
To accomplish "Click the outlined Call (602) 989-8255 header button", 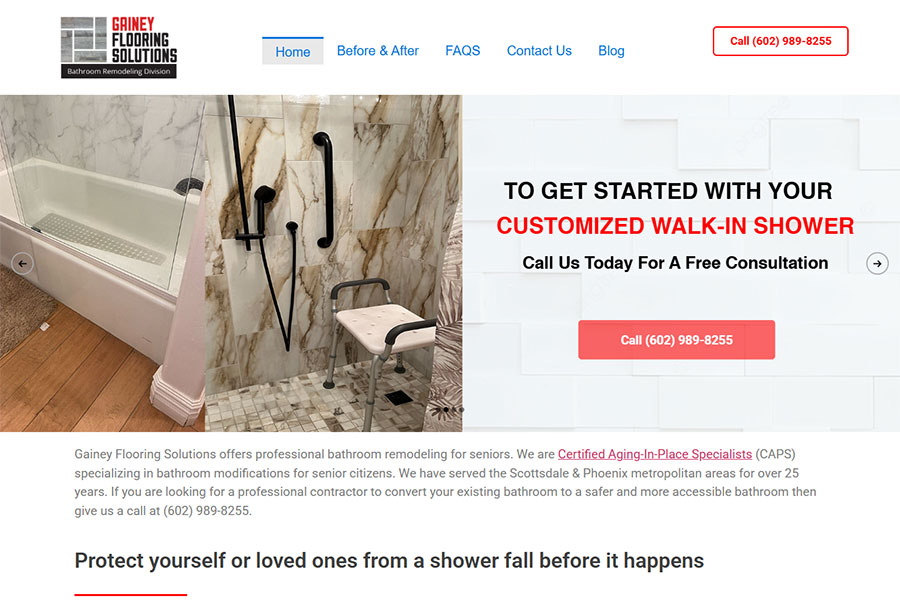I will (781, 41).
